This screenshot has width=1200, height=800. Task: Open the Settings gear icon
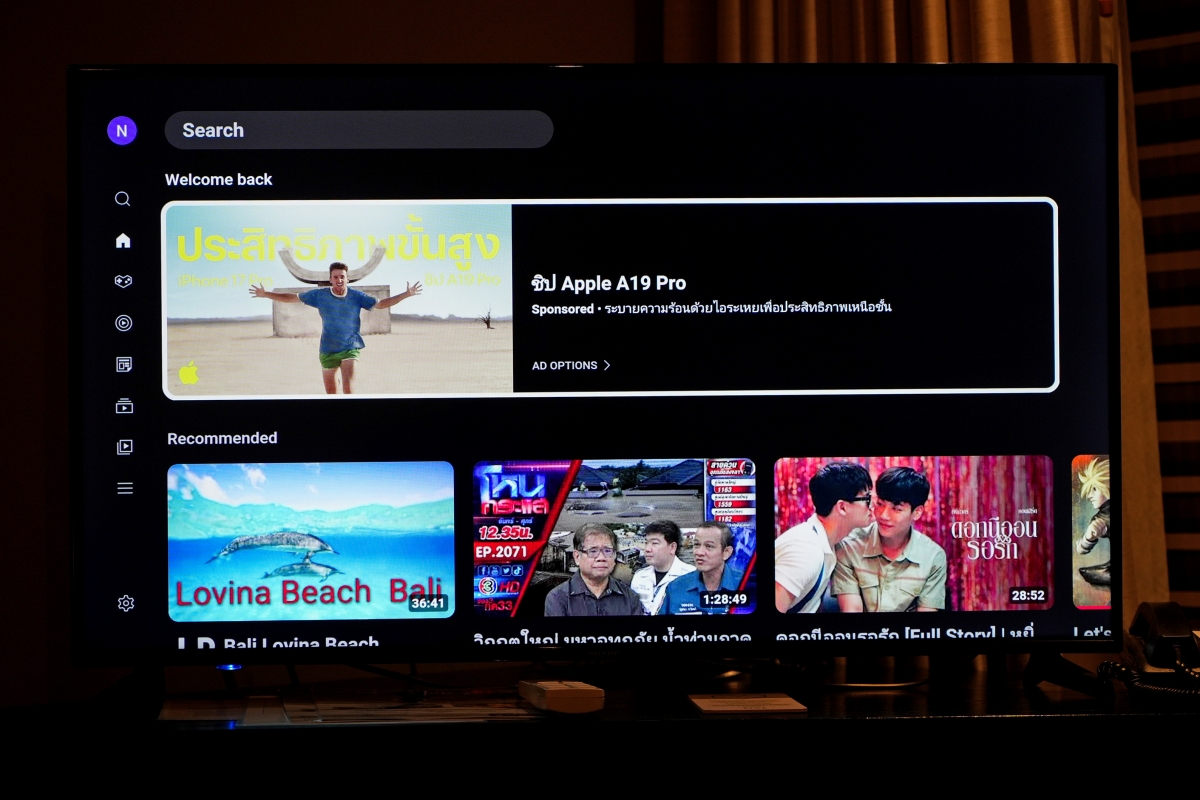(x=125, y=603)
